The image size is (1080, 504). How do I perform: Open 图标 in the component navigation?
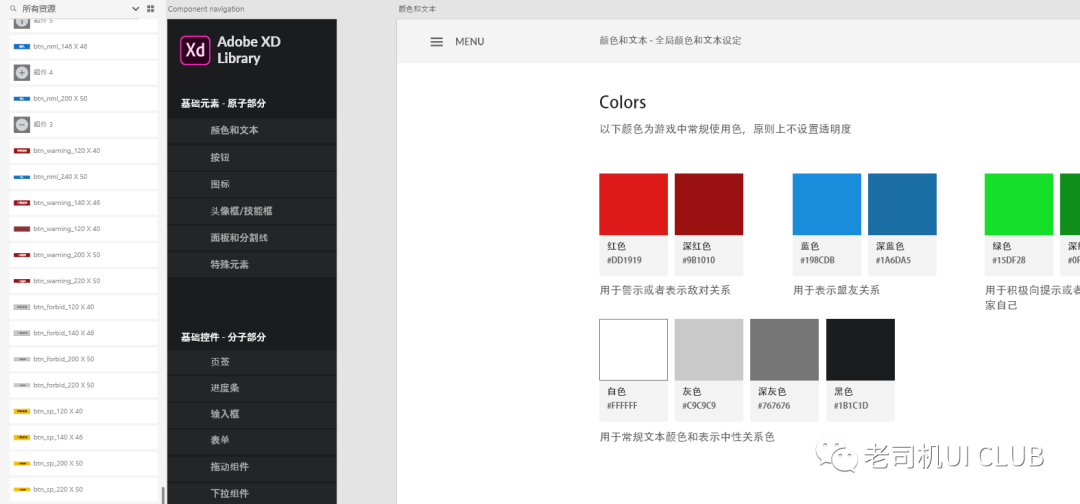coord(252,185)
